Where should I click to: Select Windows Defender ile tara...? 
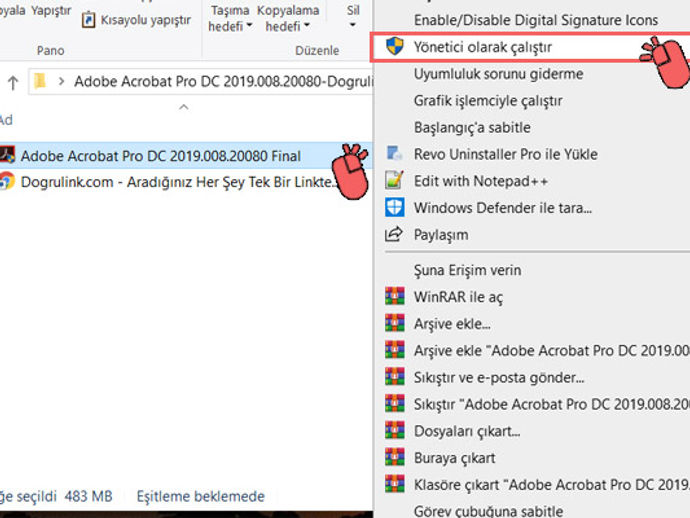pos(503,208)
